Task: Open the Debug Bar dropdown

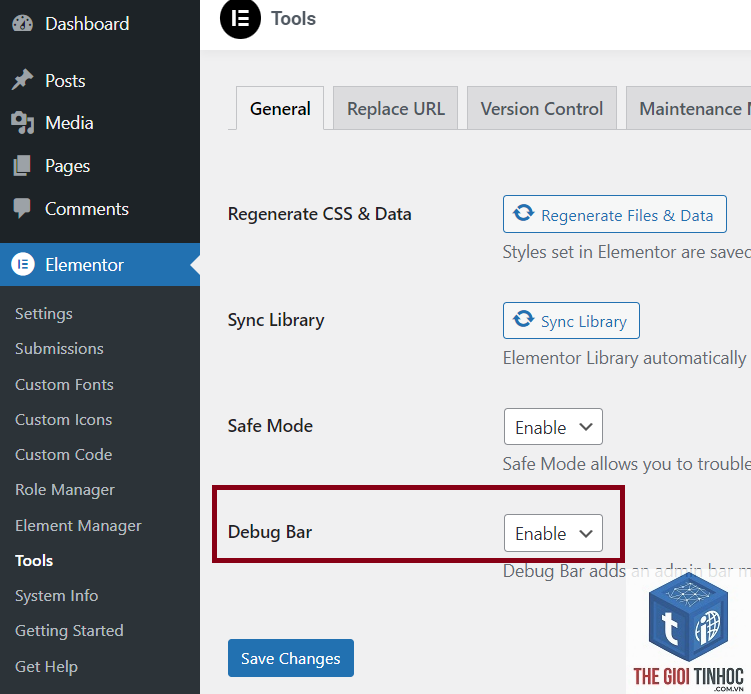Action: 553,533
